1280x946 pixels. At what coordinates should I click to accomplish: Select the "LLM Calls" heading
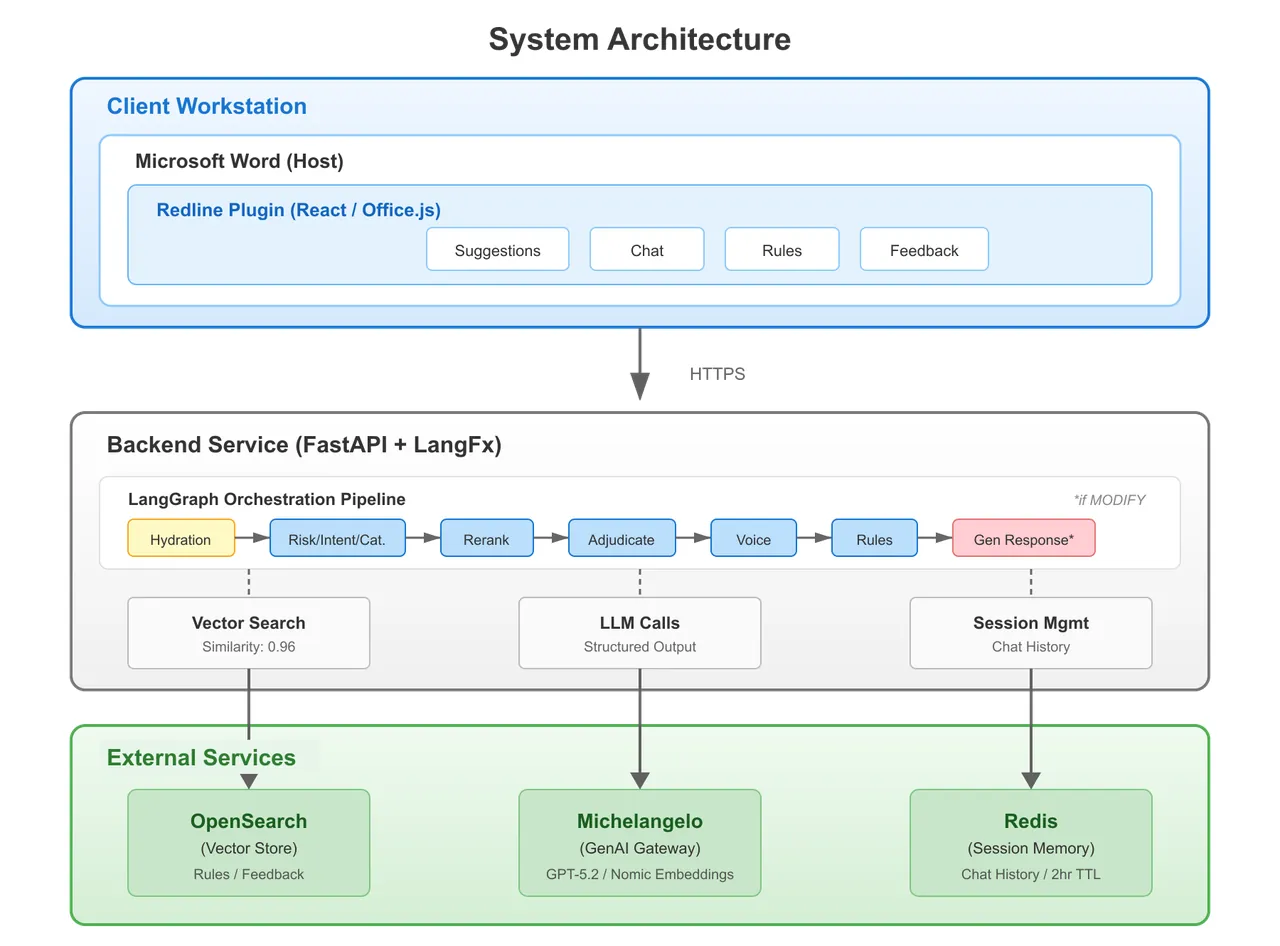click(640, 623)
